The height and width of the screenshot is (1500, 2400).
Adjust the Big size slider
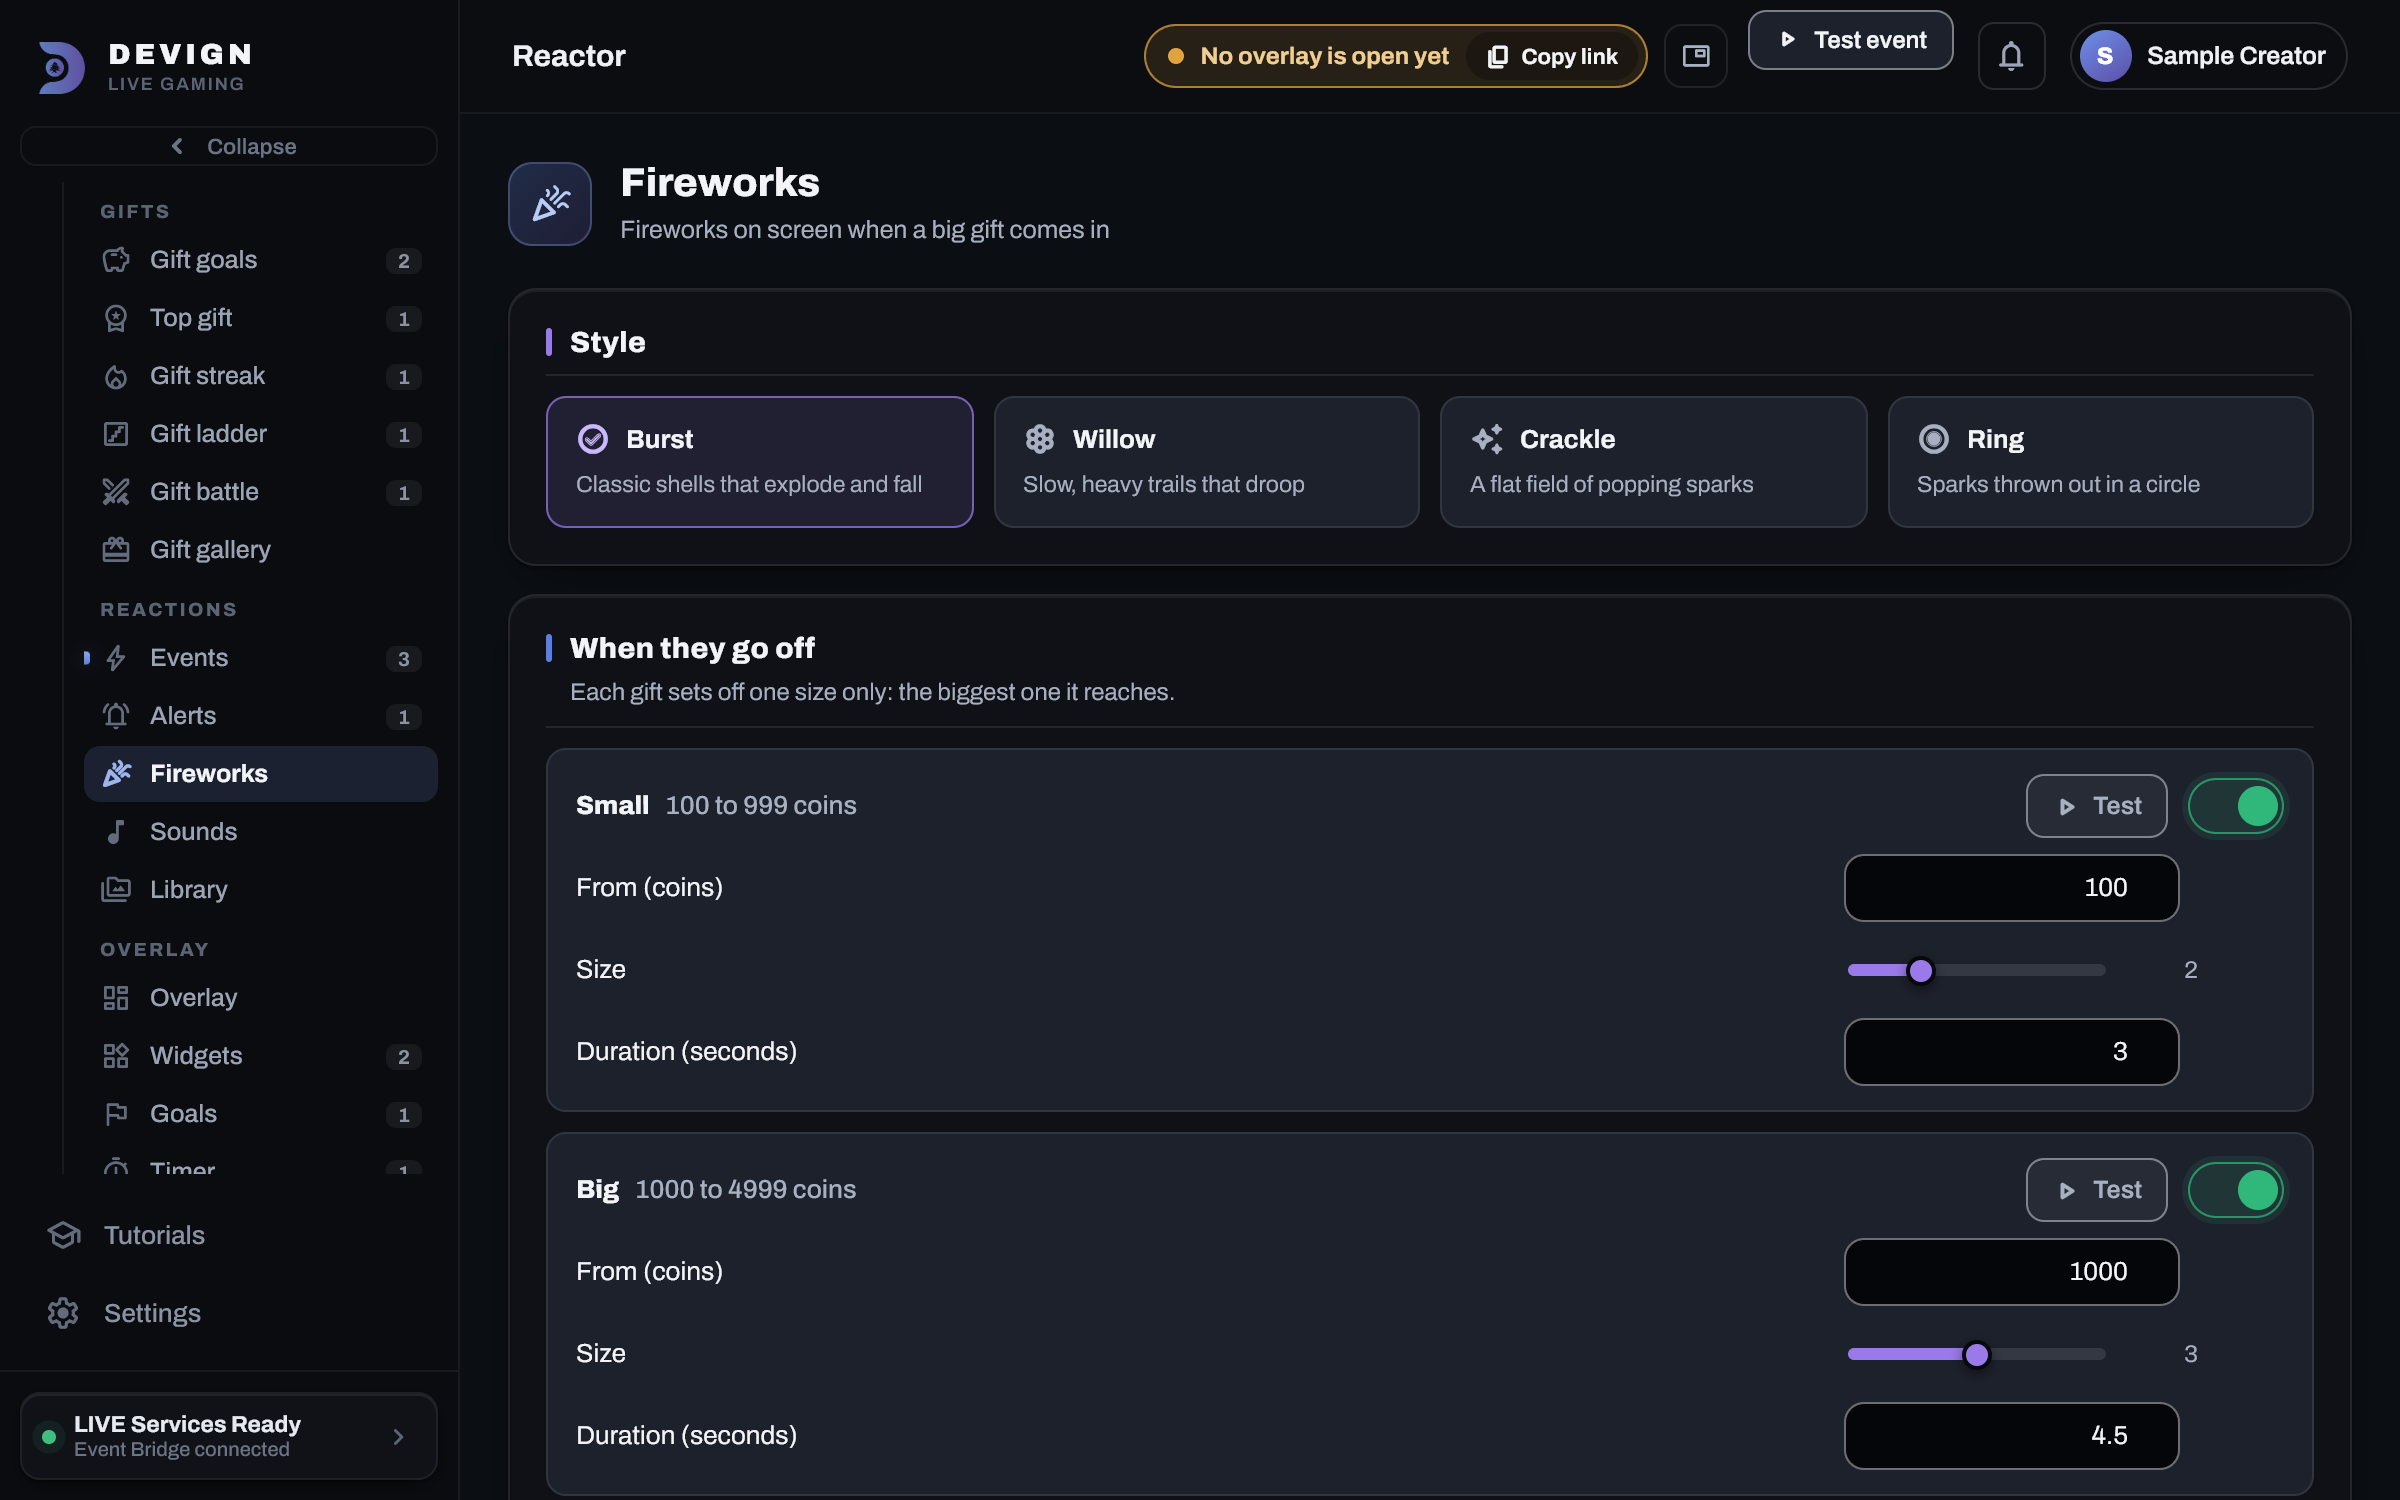pos(1976,1354)
